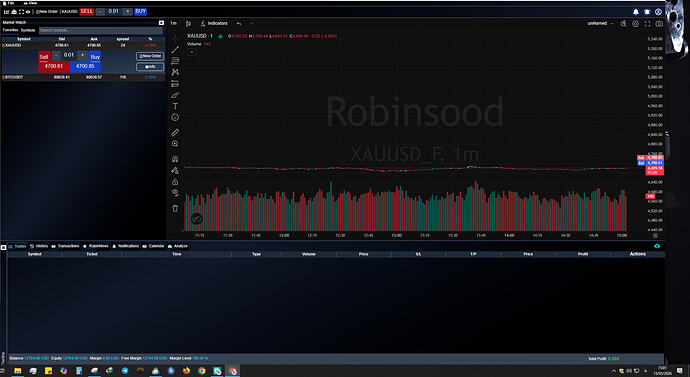This screenshot has height=377, width=690.
Task: Click the blue BUY button in top toolbar
Action: [x=140, y=11]
